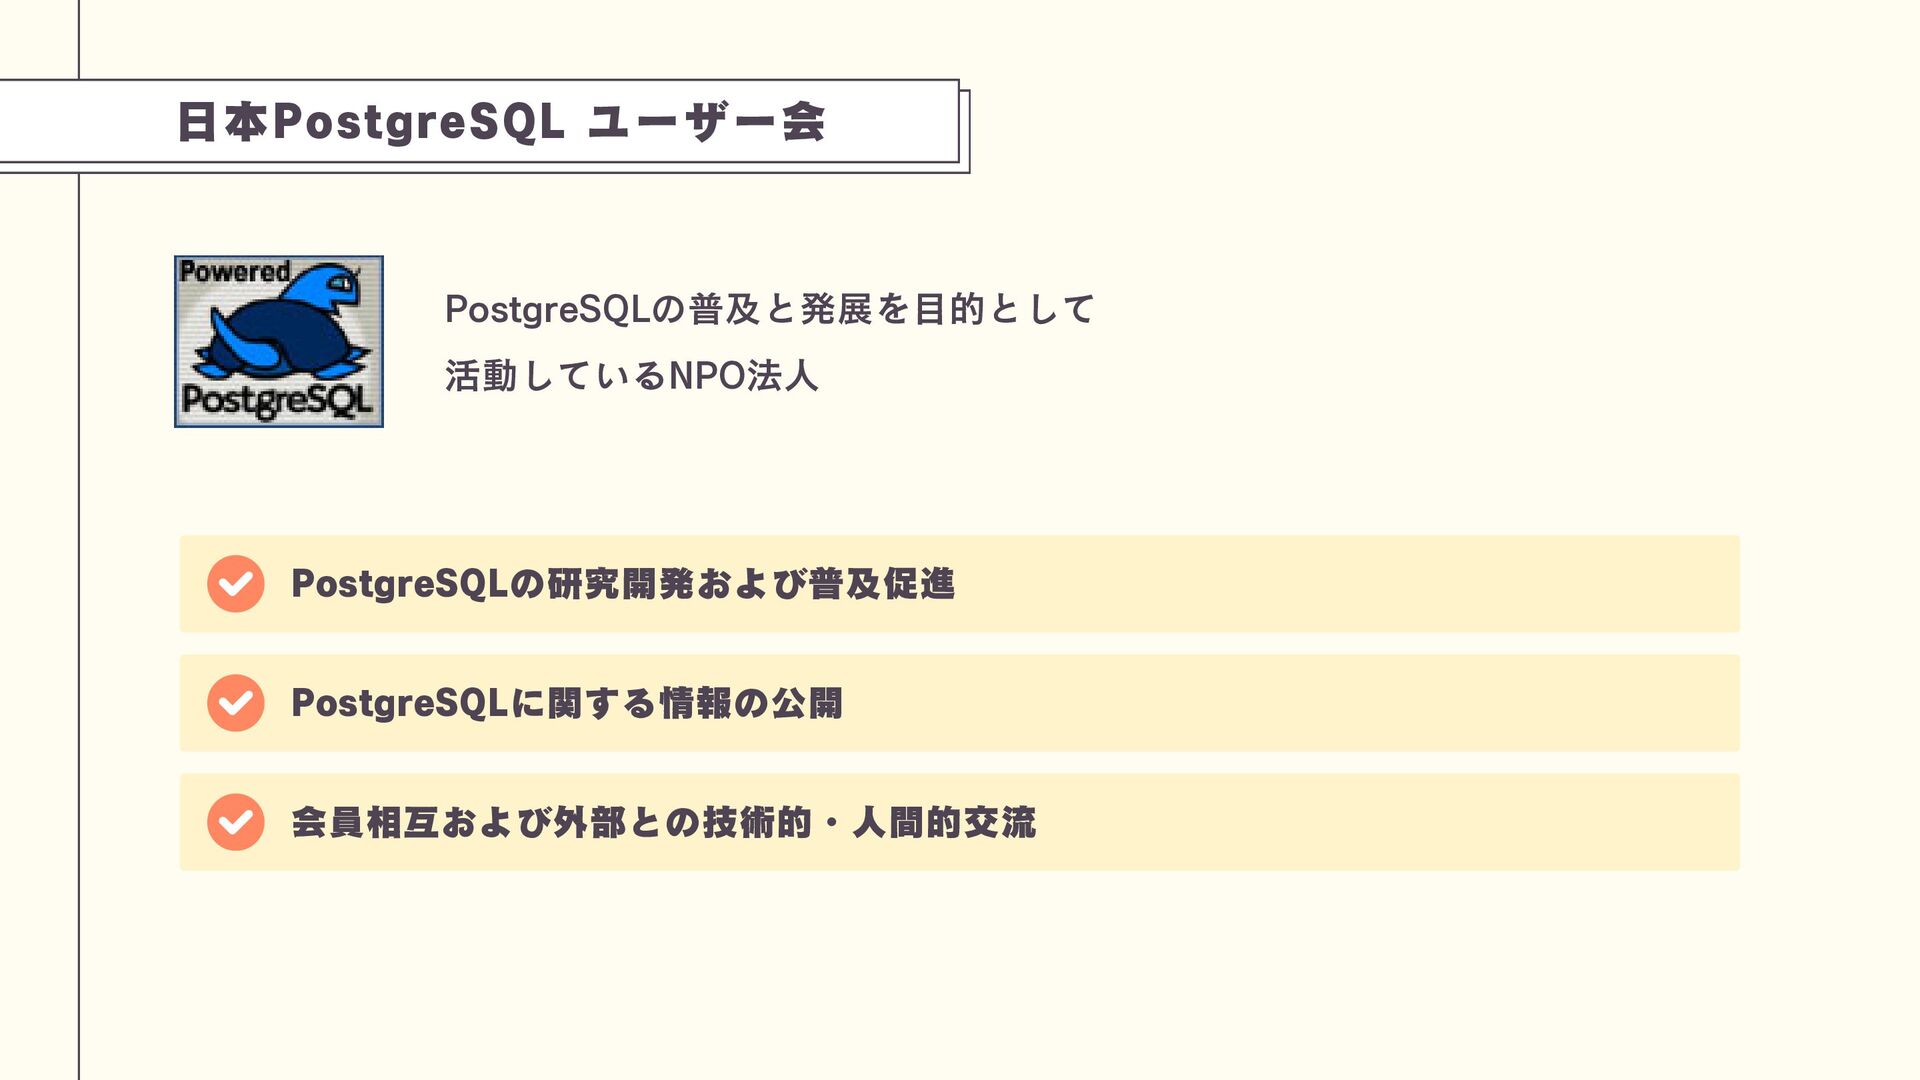Click empty right end of first bullet bar

click(x=1600, y=584)
